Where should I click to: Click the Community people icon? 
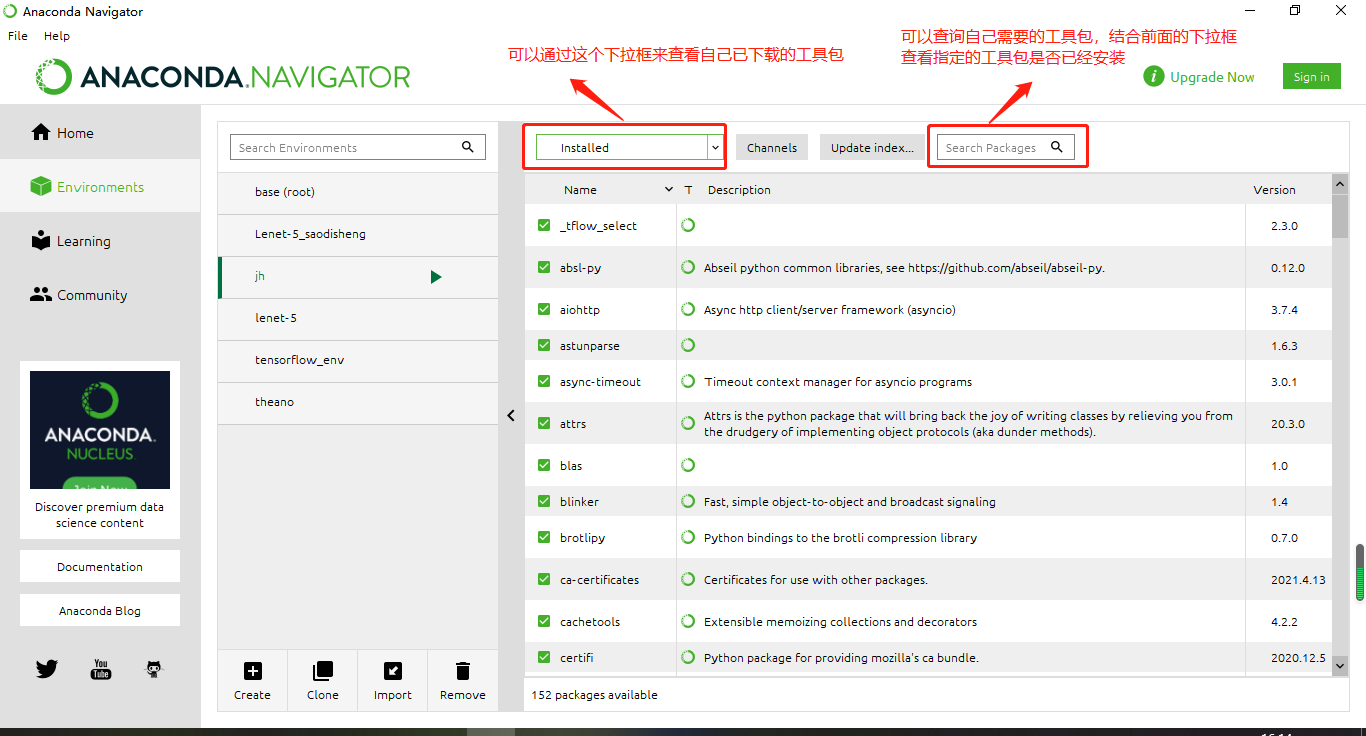tap(41, 294)
